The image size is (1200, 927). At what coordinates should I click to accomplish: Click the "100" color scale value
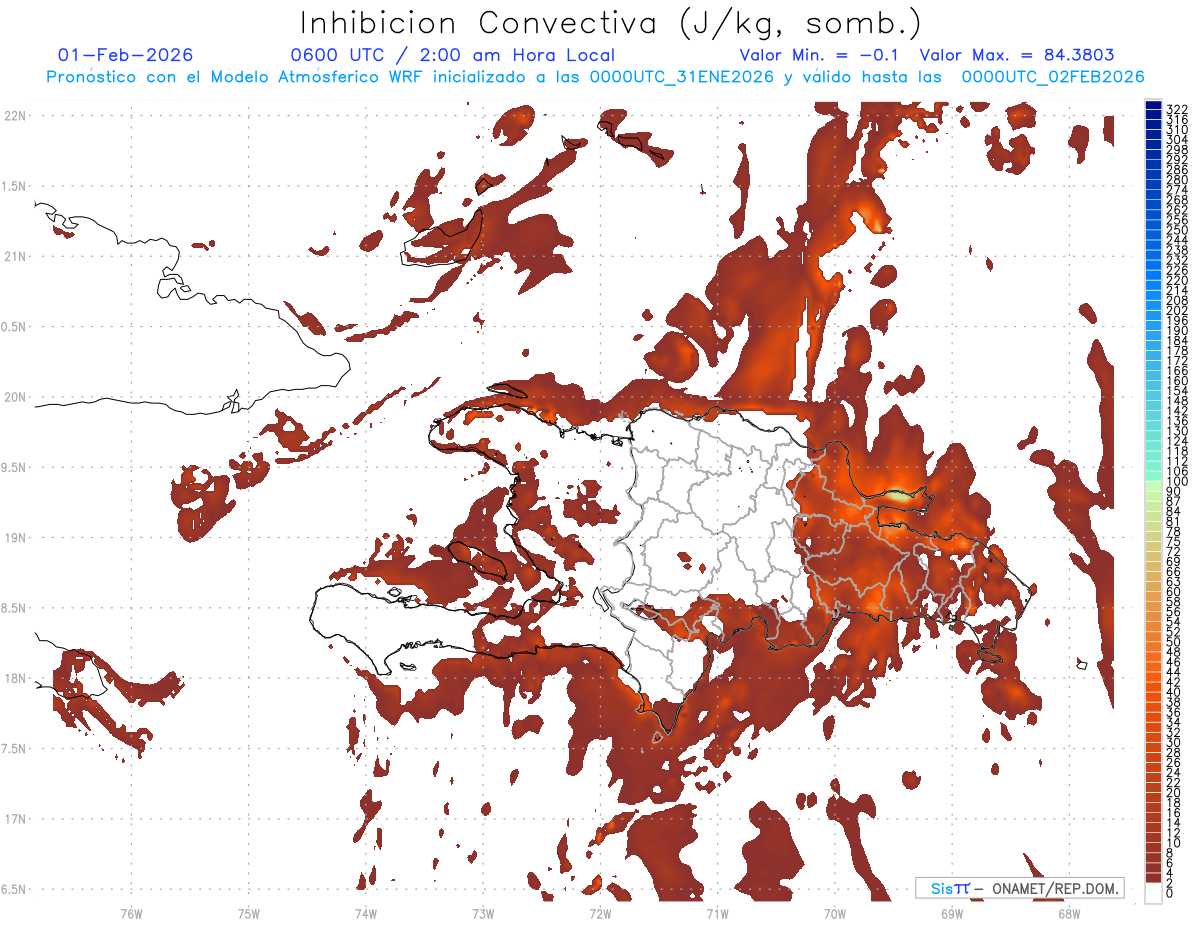click(x=1177, y=482)
